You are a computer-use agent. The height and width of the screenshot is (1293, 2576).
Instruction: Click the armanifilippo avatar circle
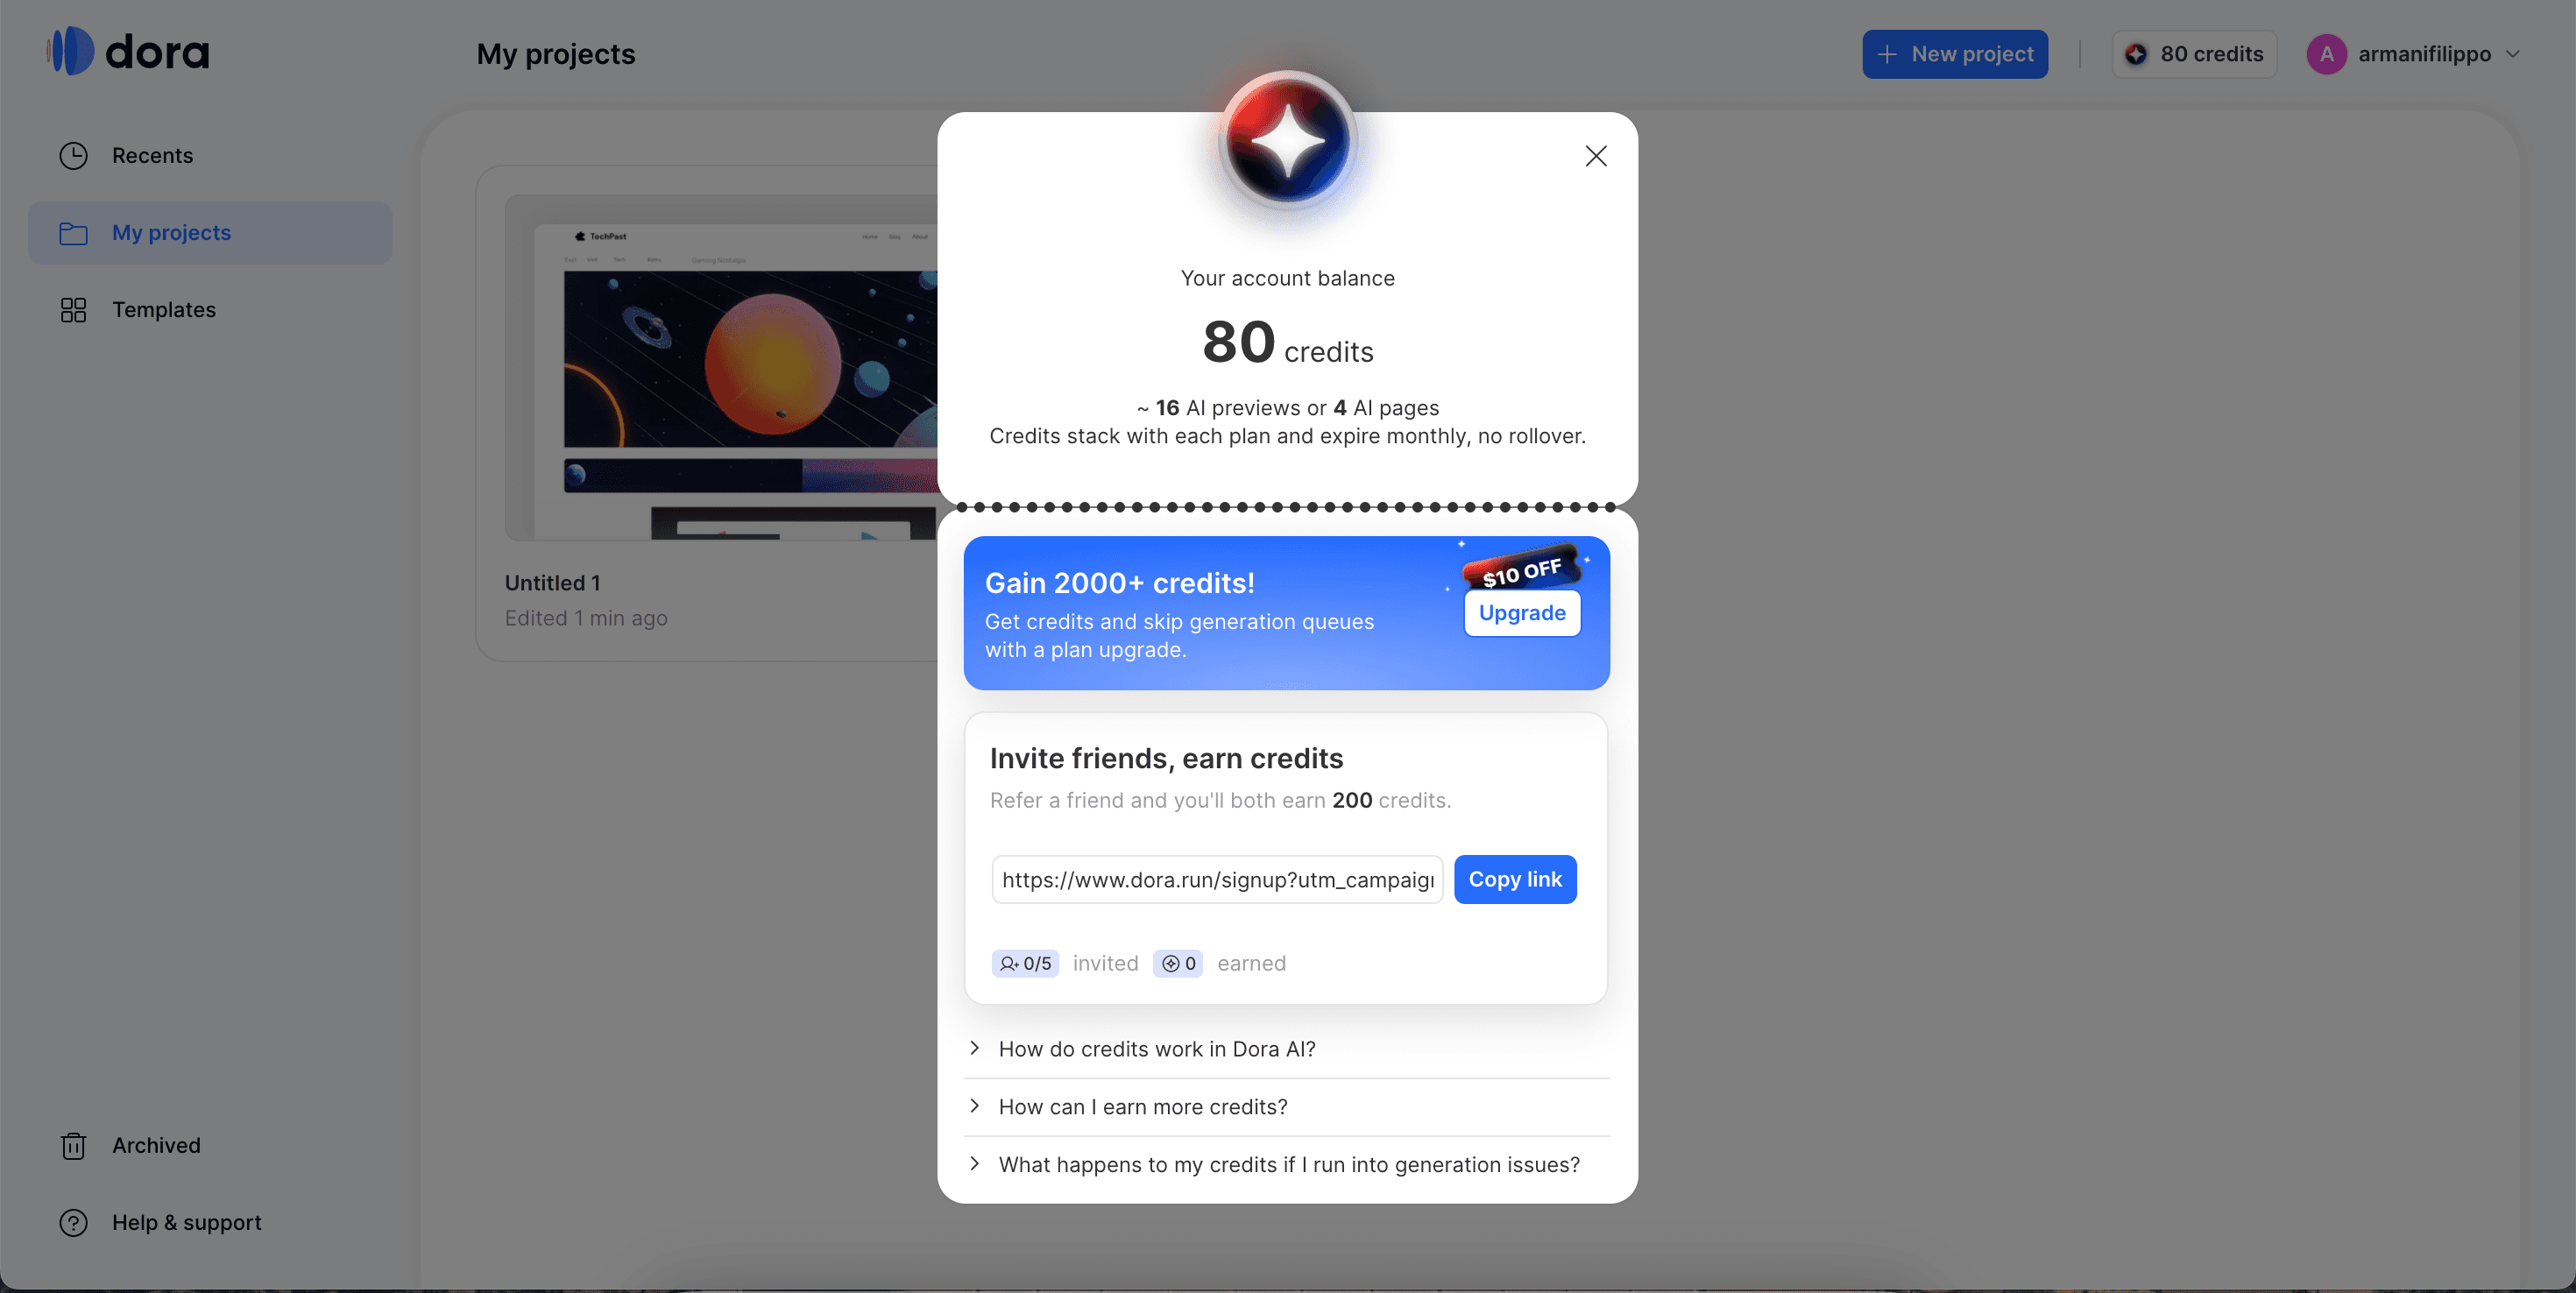coord(2327,54)
